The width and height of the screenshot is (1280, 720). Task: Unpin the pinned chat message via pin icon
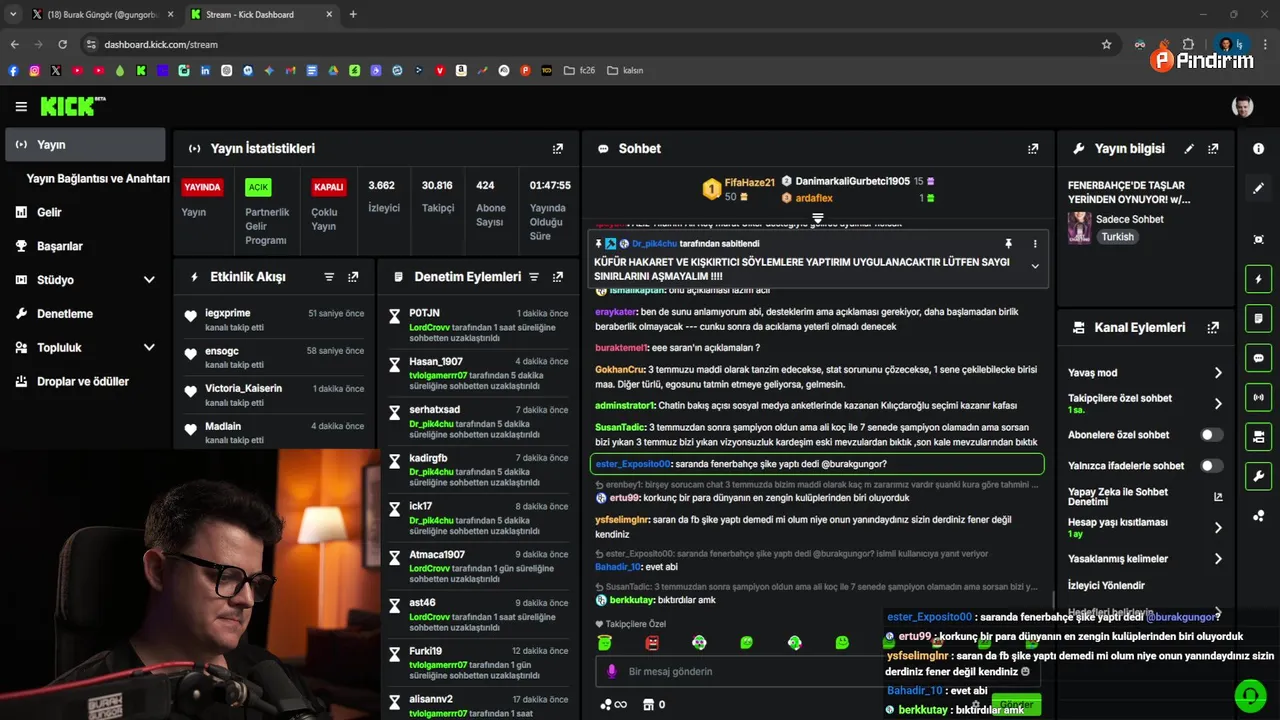pos(1008,243)
